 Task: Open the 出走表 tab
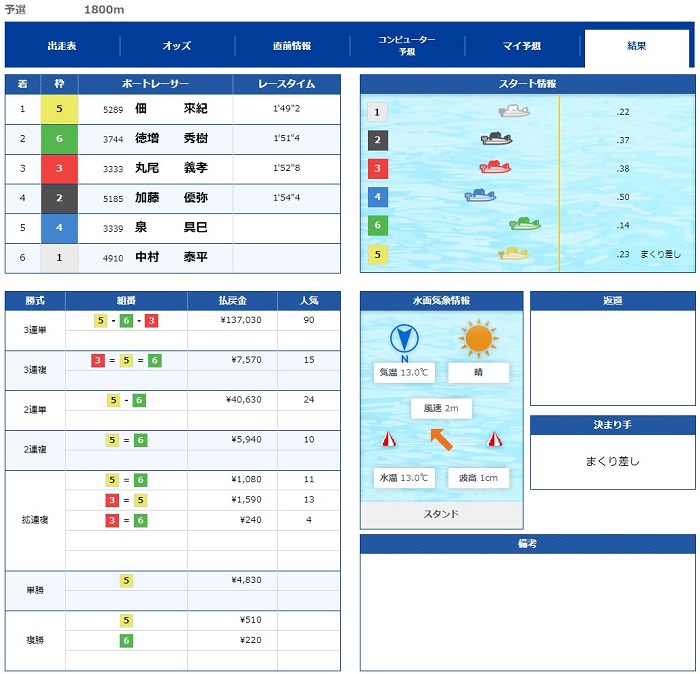(62, 46)
